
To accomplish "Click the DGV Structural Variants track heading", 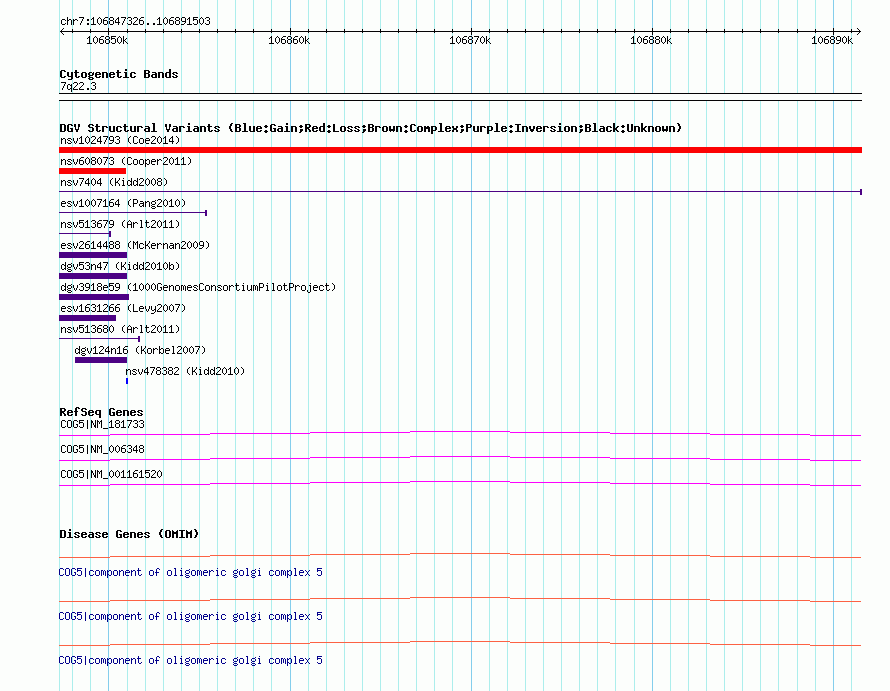I will point(371,128).
